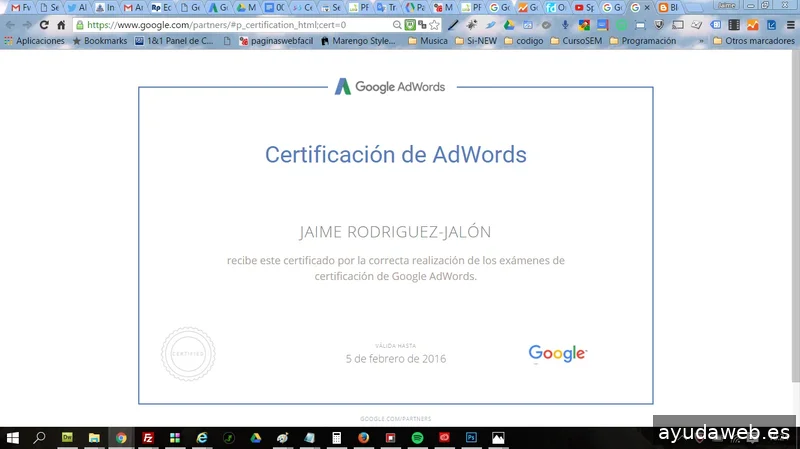The height and width of the screenshot is (449, 800).
Task: Open Internet Explorer from the taskbar
Action: pos(202,438)
